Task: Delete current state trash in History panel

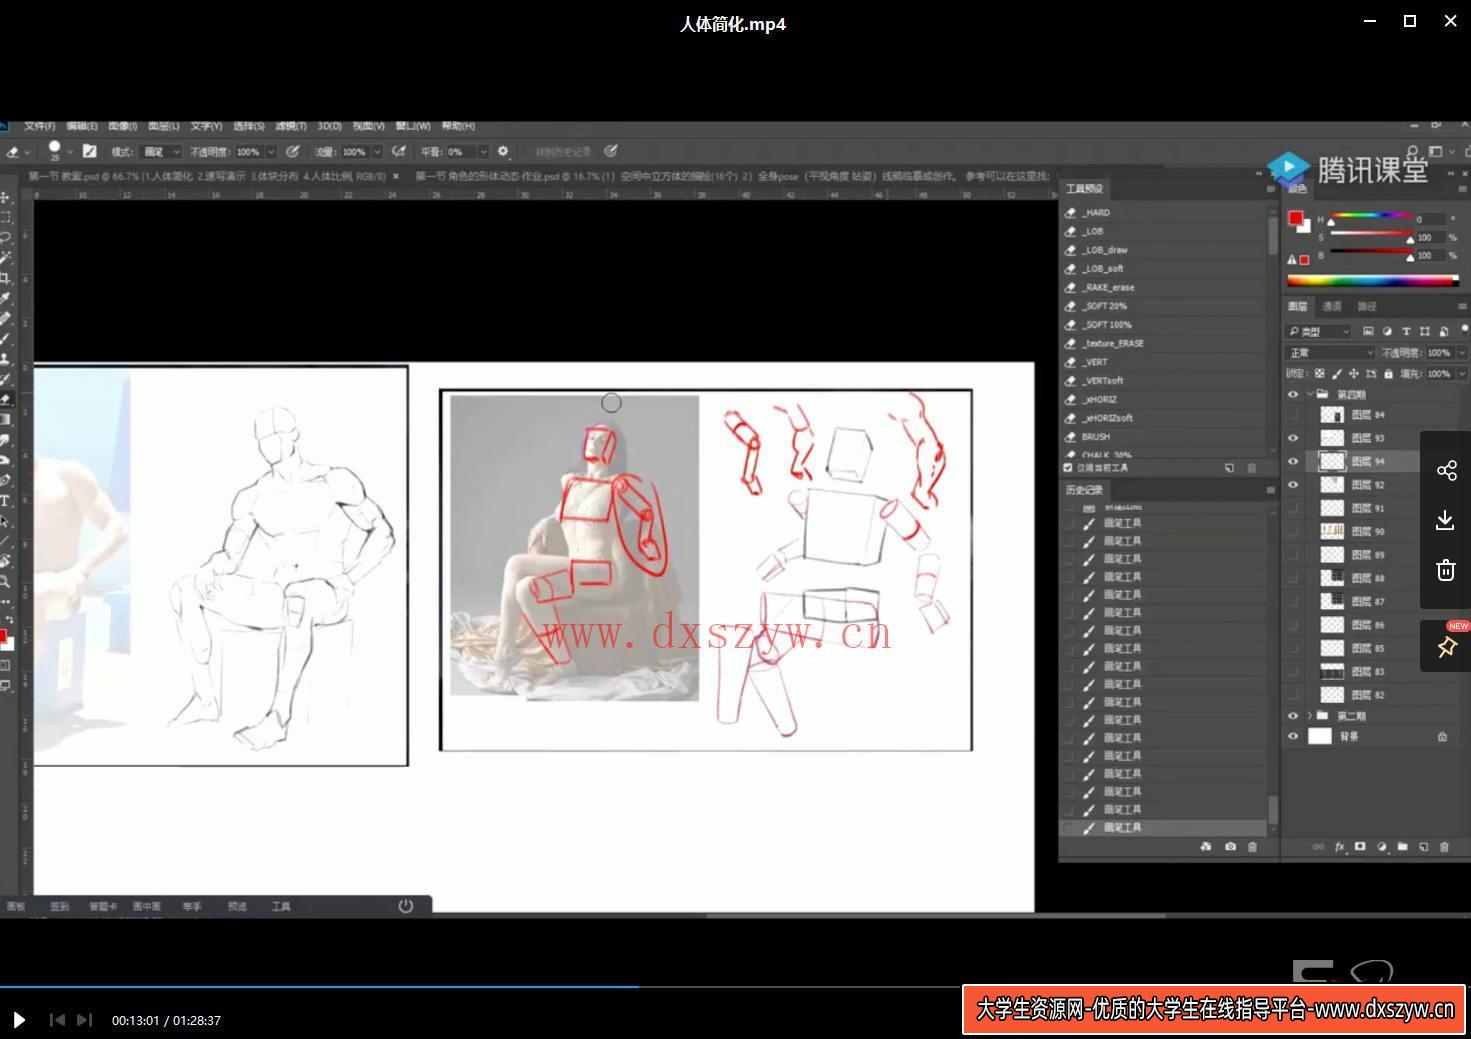Action: (1252, 847)
